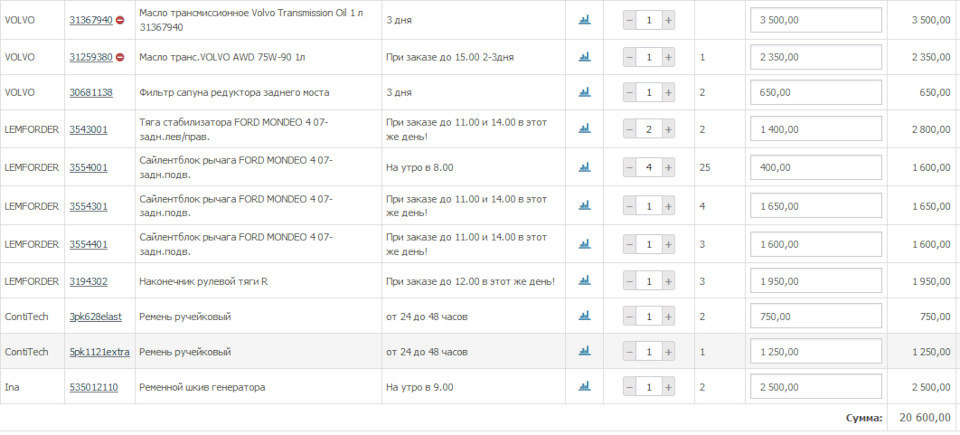Select description 'Фильтр сапуна редуктора заднего моста'
960x435 pixels.
pyautogui.click(x=234, y=93)
